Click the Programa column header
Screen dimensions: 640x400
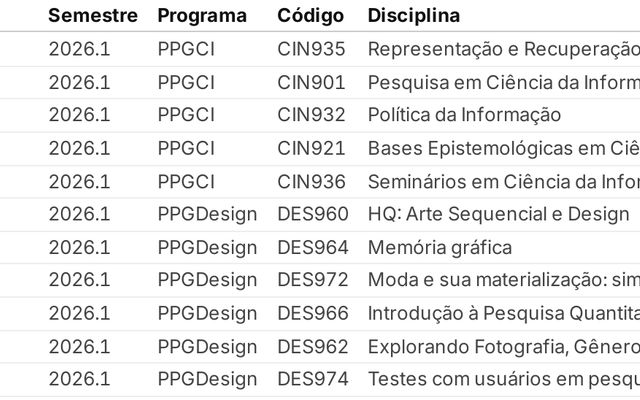pos(202,16)
